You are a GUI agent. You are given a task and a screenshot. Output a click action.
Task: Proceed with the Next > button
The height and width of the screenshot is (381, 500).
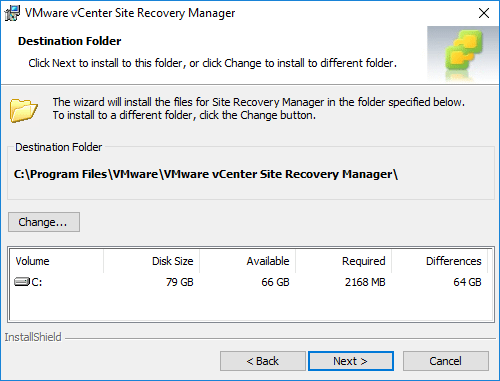click(x=351, y=361)
